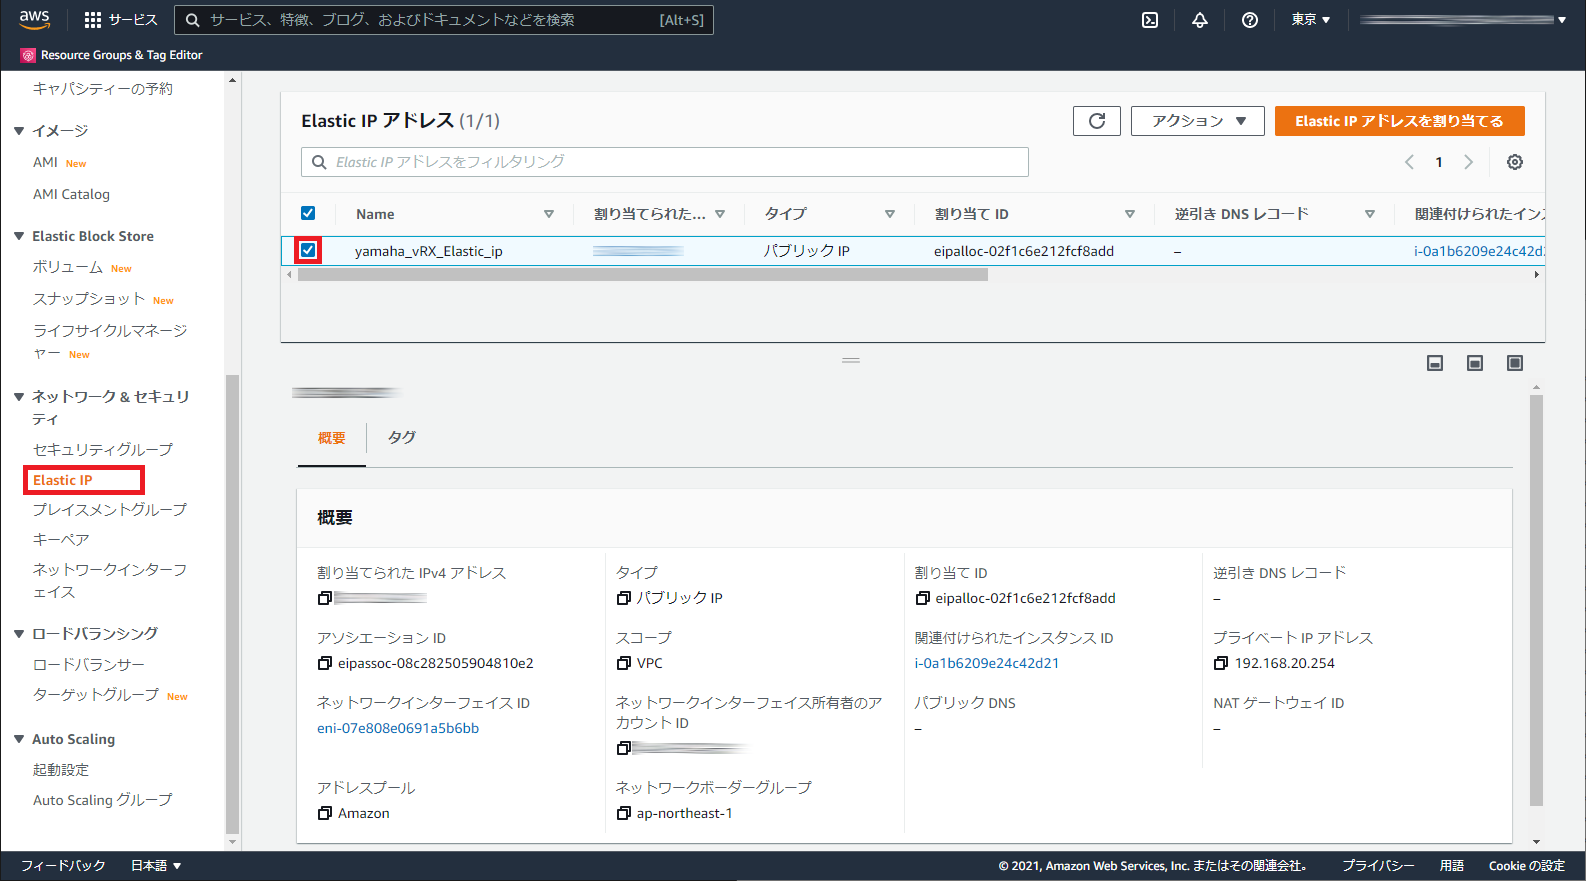
Task: Open the account menu dropdown
Action: pyautogui.click(x=1462, y=20)
